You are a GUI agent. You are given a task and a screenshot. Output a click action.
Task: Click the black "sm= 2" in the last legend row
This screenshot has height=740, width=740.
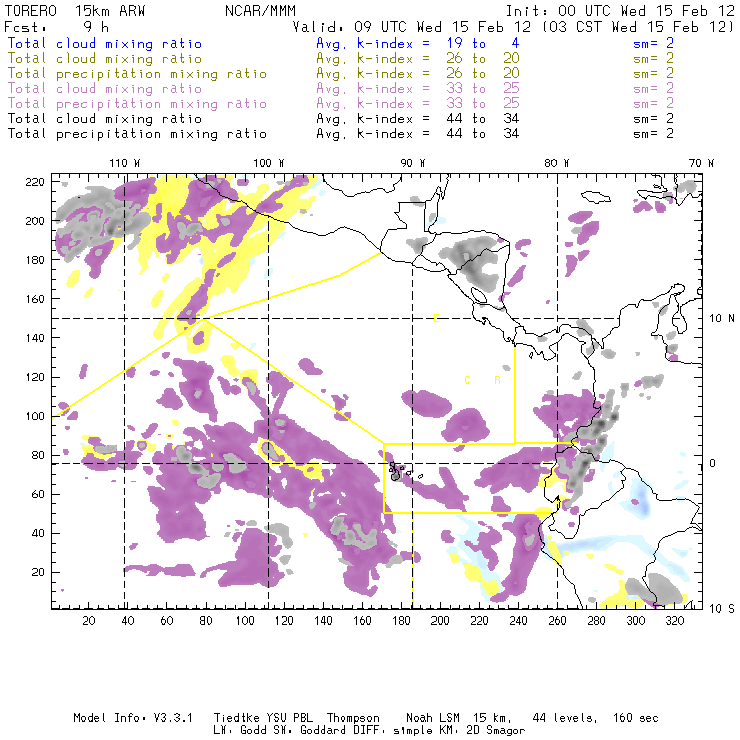(653, 134)
